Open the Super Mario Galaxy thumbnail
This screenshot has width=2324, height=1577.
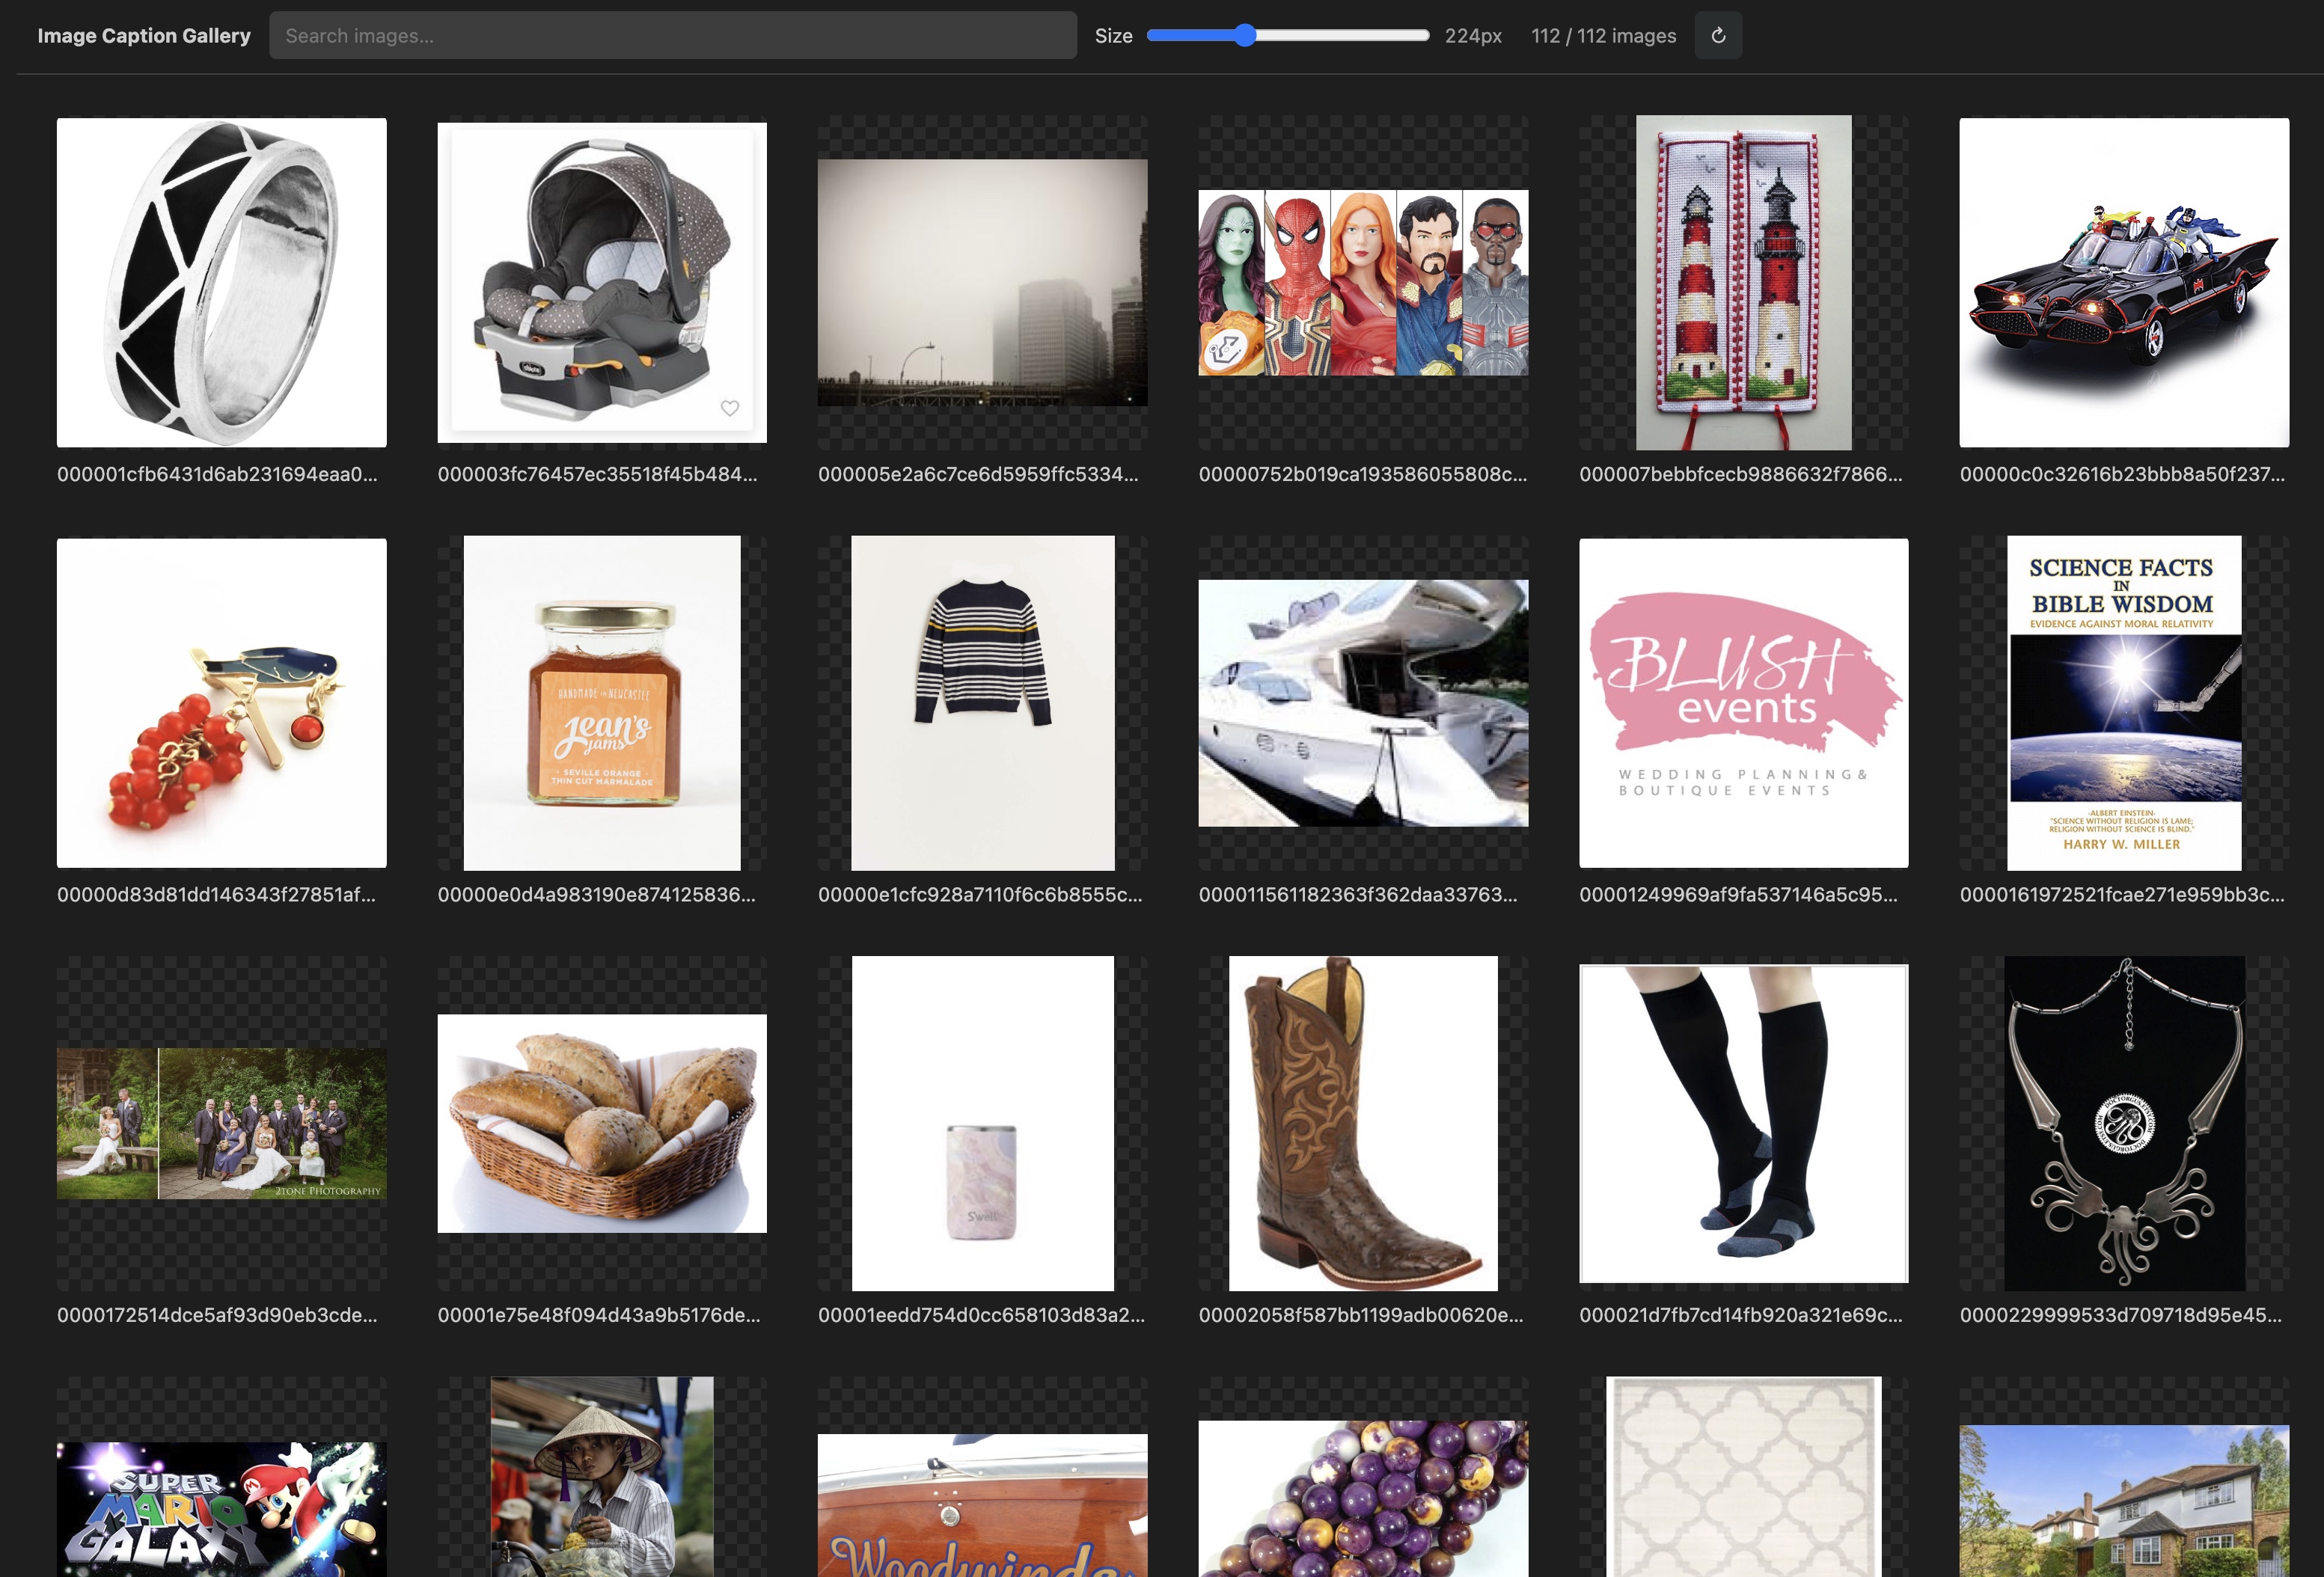[x=222, y=1509]
